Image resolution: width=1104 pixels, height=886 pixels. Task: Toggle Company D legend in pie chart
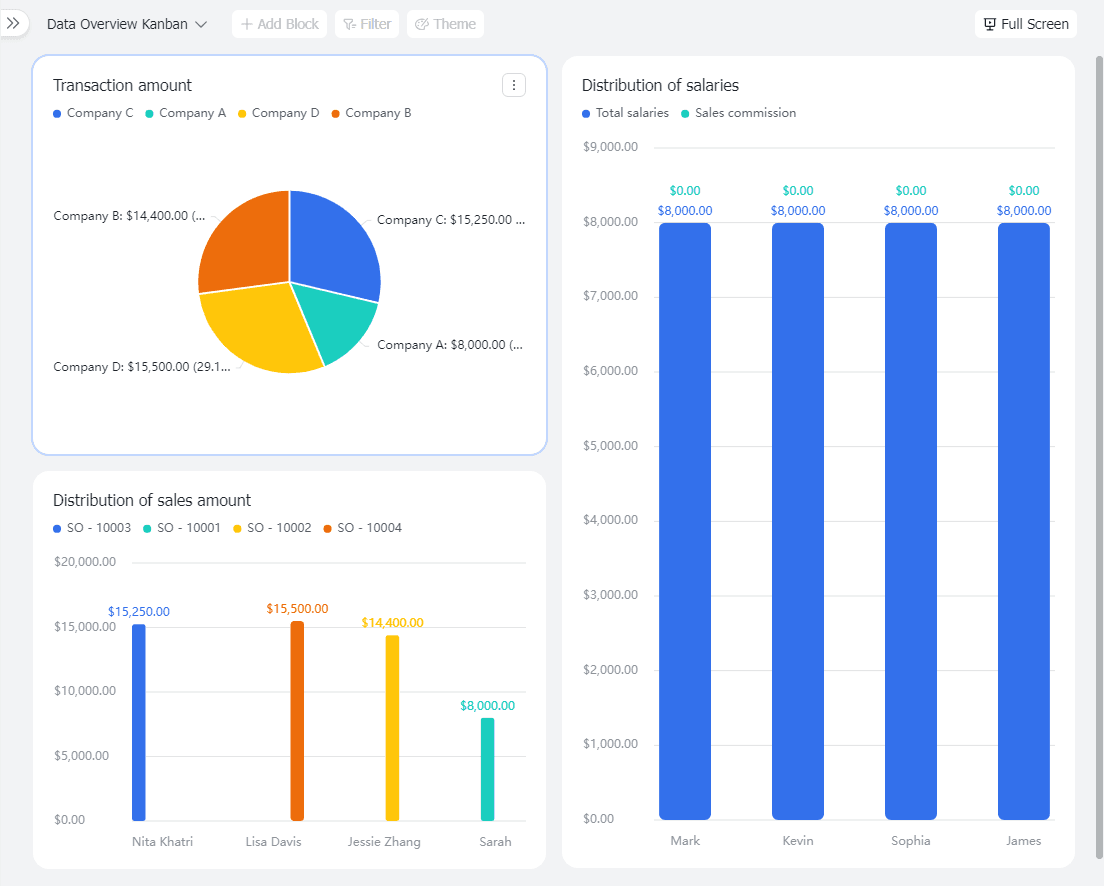pos(279,113)
